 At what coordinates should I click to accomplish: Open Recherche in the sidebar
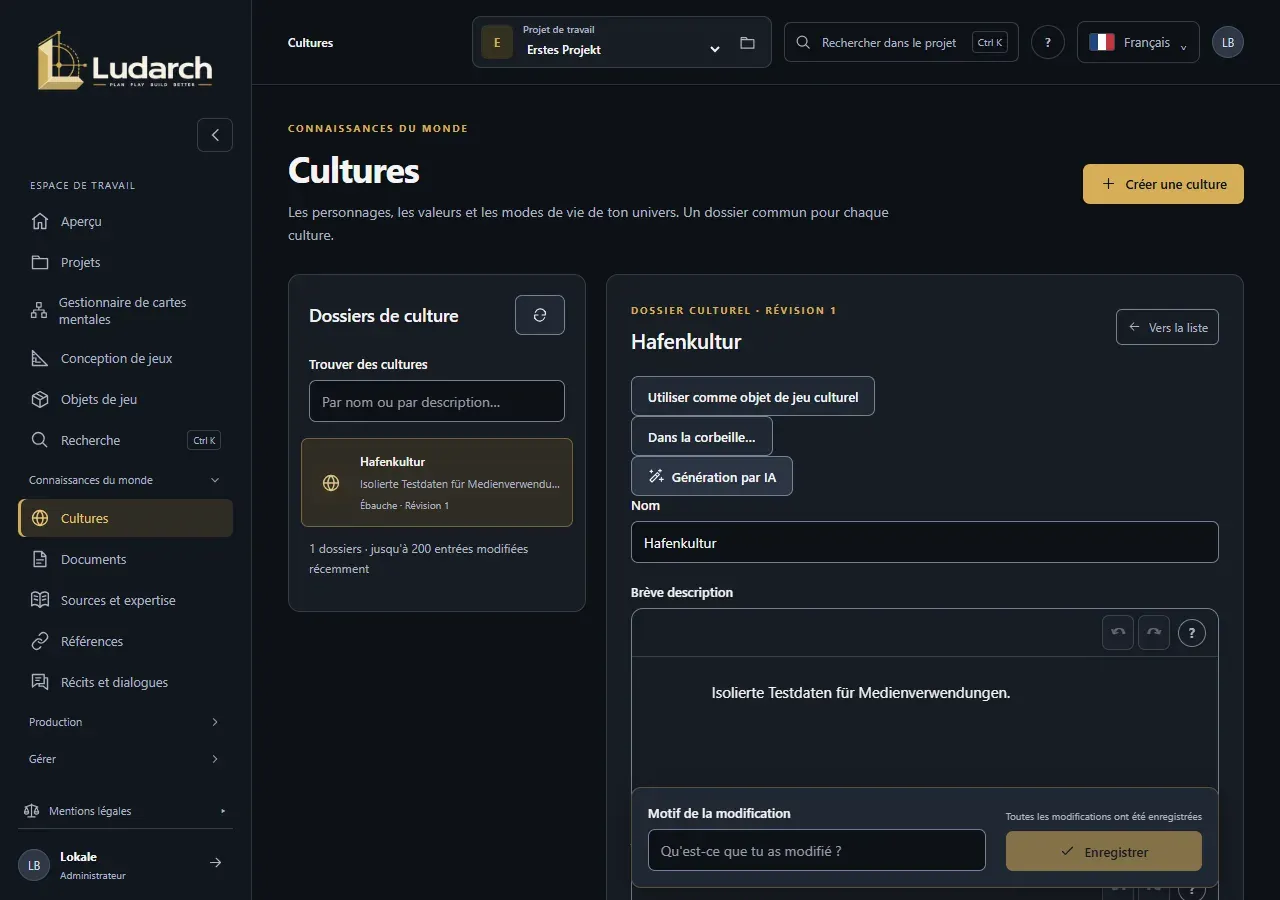[125, 440]
